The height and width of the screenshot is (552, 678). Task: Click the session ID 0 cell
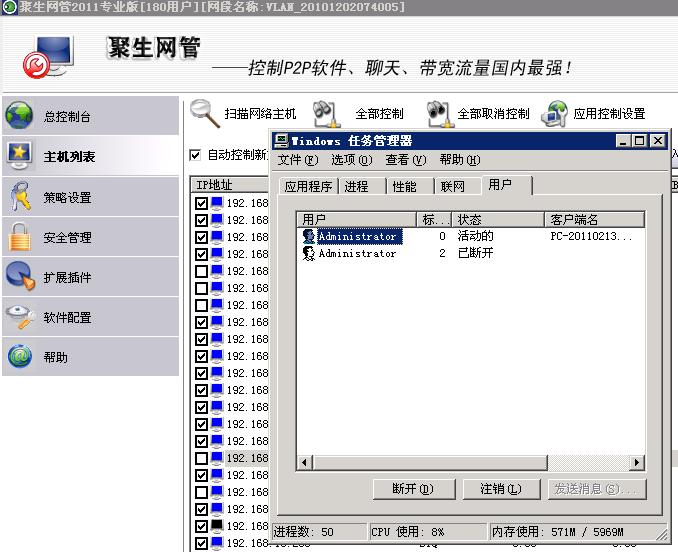coord(442,236)
